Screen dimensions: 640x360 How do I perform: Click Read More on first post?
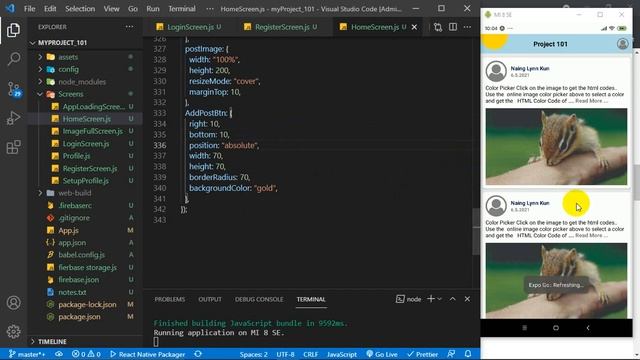pyautogui.click(x=591, y=101)
